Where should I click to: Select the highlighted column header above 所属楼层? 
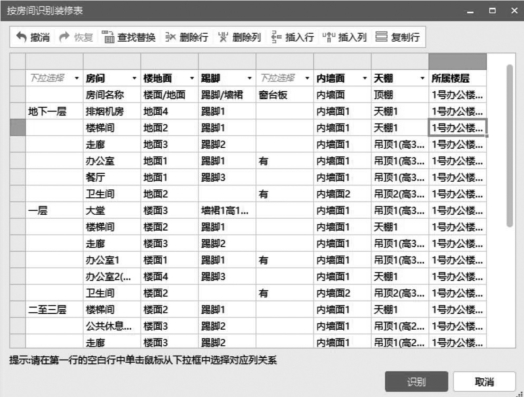pyautogui.click(x=457, y=61)
